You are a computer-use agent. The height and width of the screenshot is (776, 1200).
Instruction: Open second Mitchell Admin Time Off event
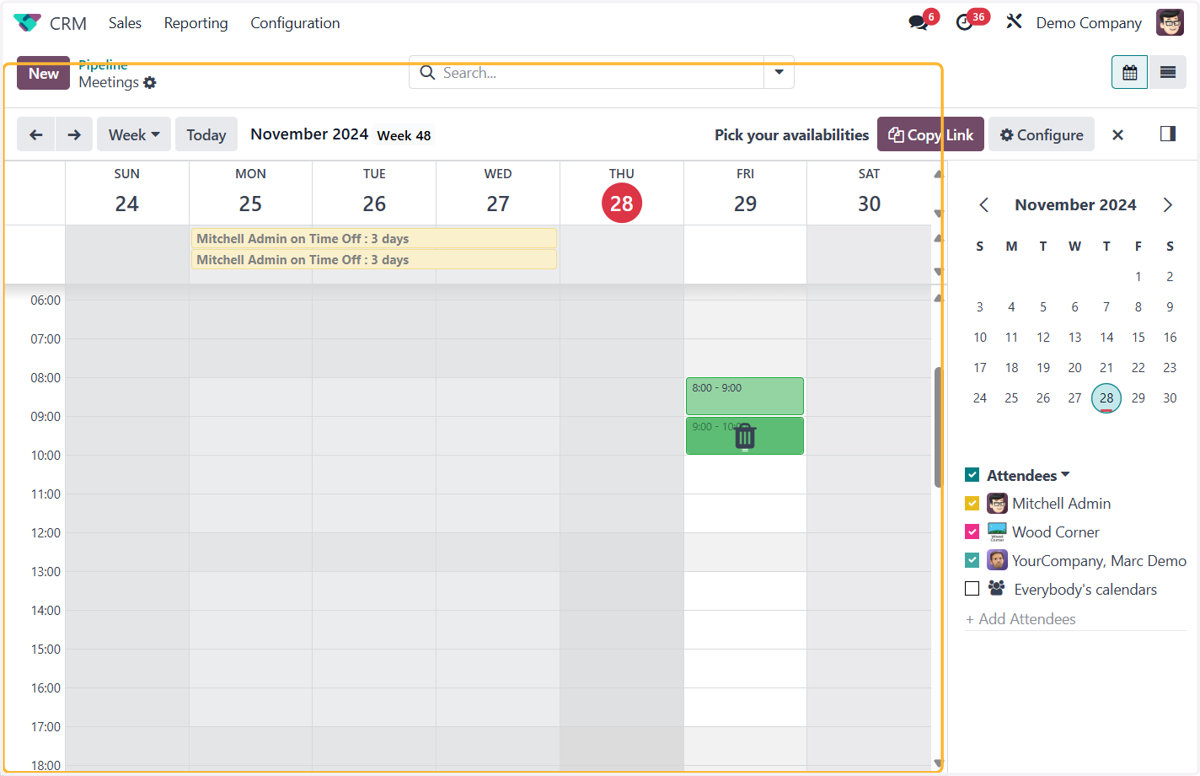[374, 259]
